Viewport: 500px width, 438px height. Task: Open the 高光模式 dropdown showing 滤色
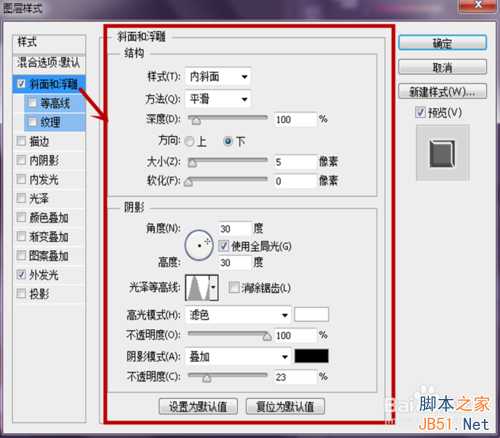pos(238,315)
